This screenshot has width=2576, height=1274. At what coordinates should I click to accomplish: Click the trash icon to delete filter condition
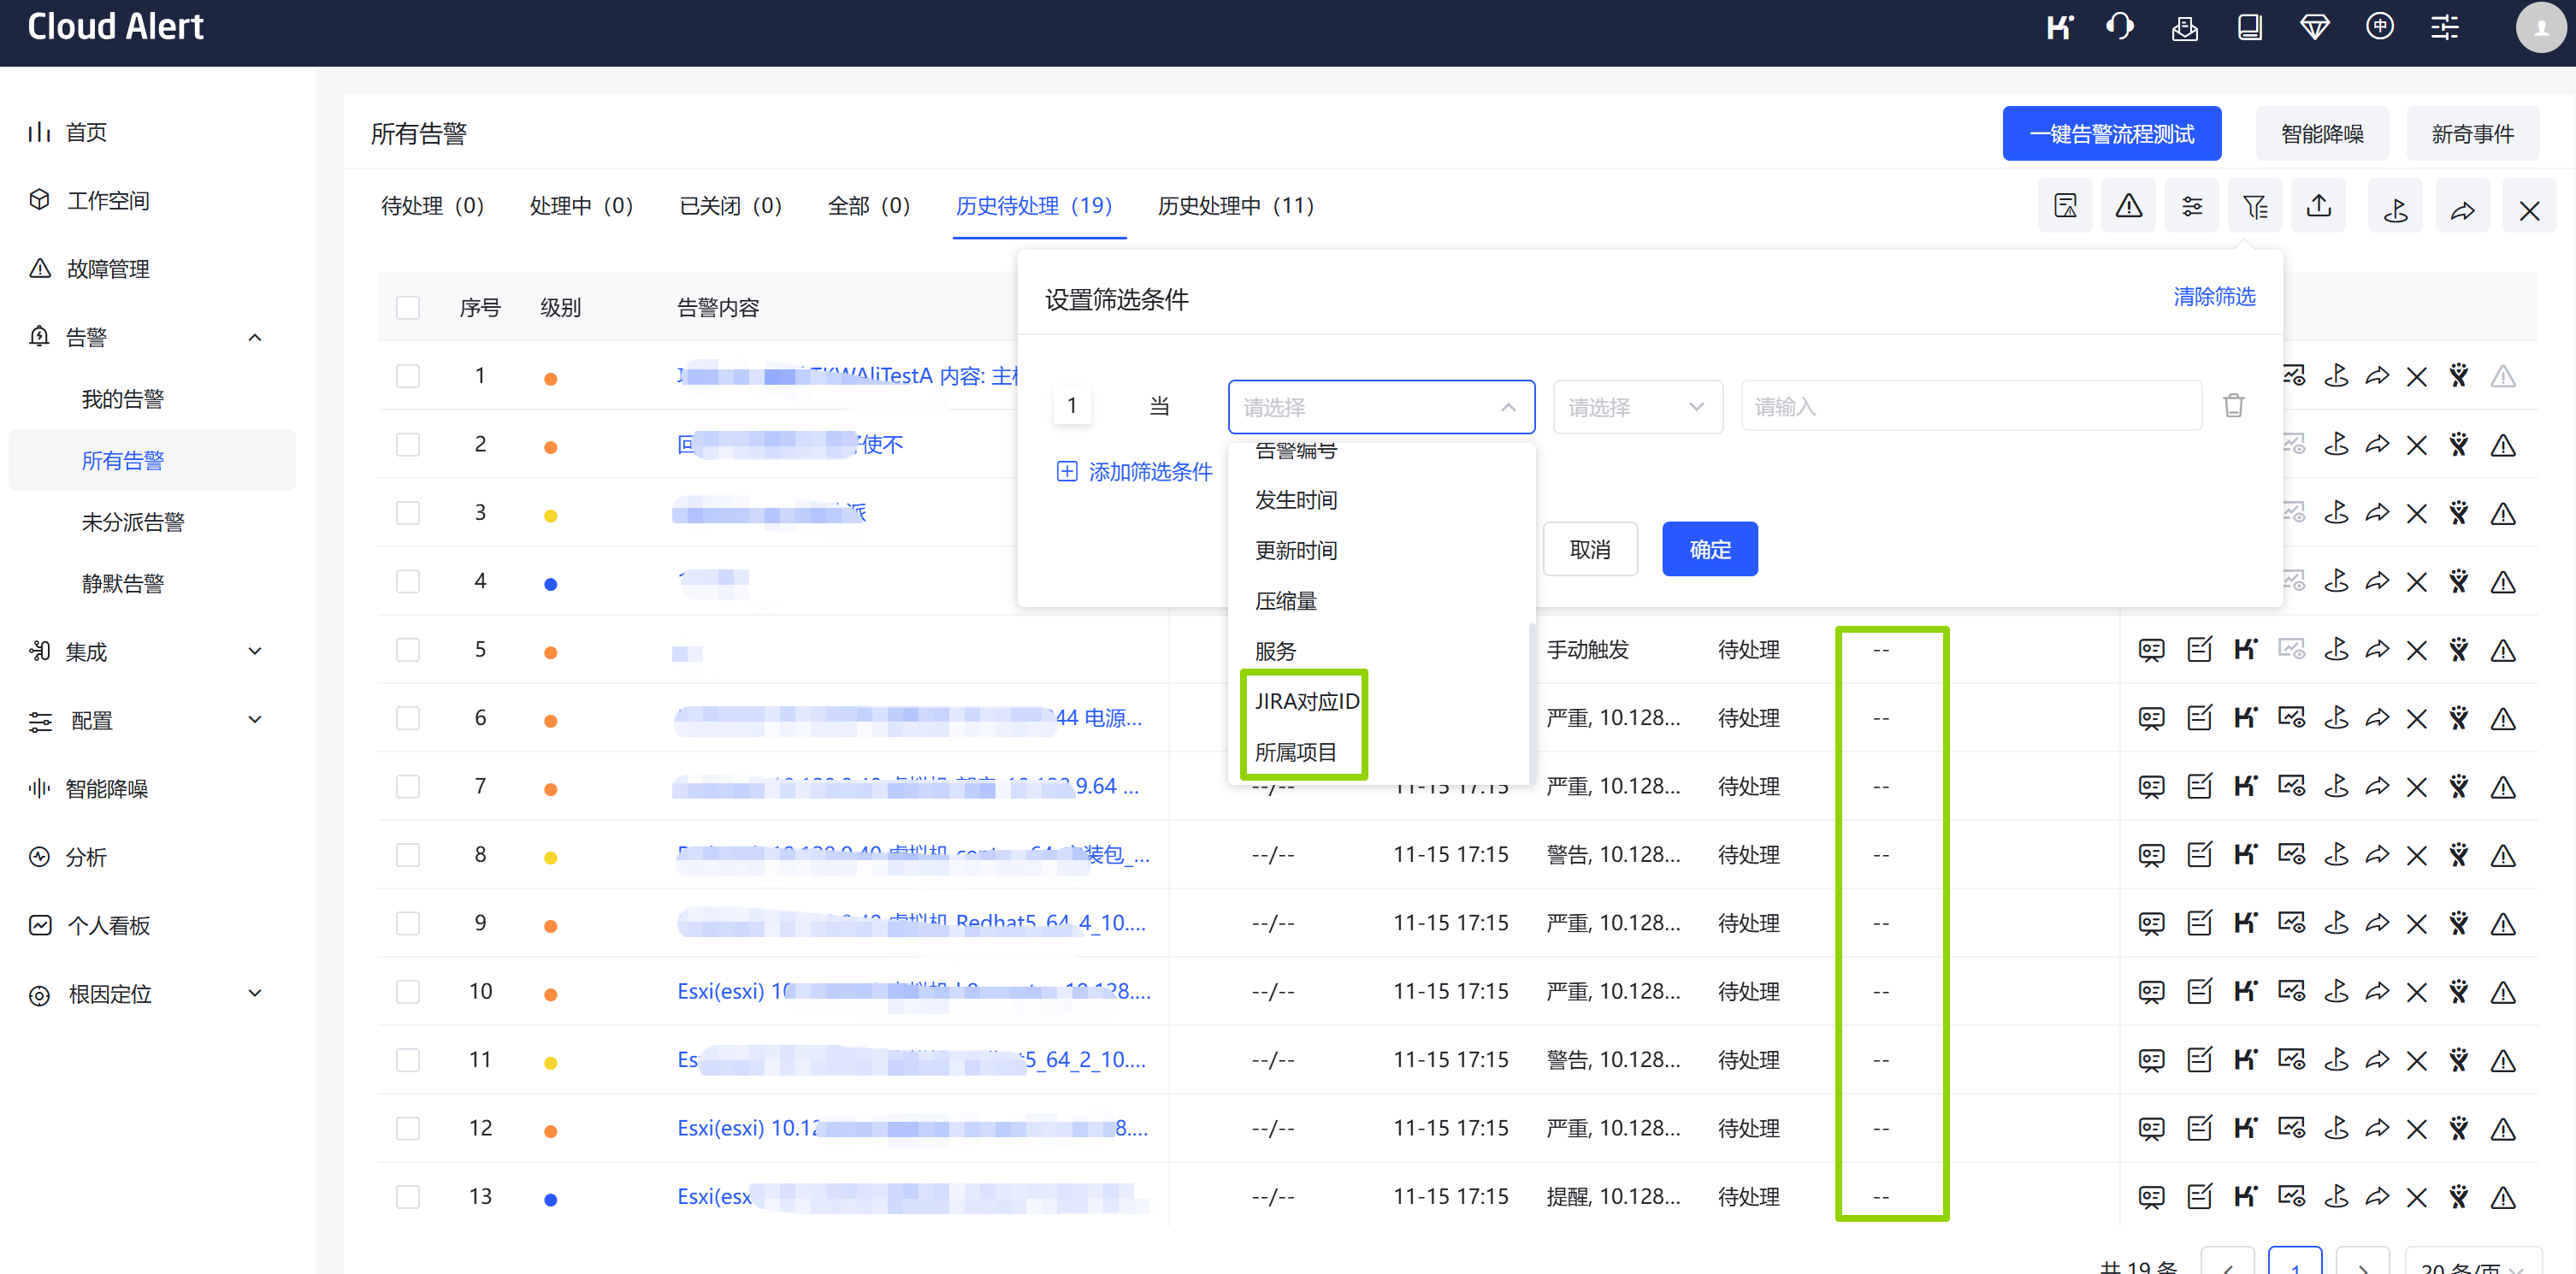pos(2233,406)
